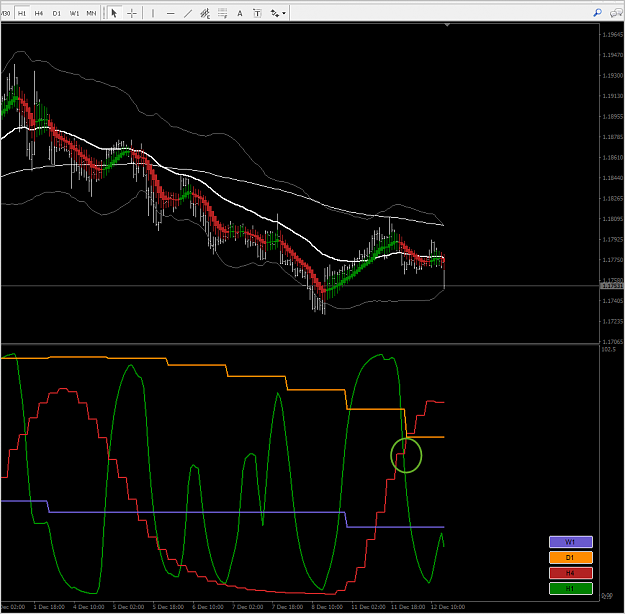Click the '4 Dec 10:00' time label
Viewport: 625px width, 614px height.
click(91, 607)
